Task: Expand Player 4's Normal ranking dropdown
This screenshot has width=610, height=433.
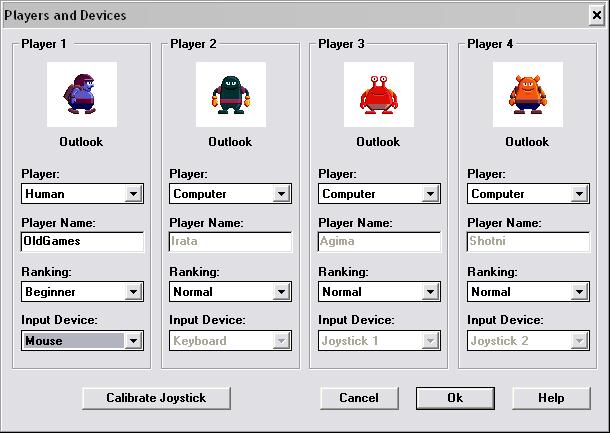Action: [x=528, y=292]
